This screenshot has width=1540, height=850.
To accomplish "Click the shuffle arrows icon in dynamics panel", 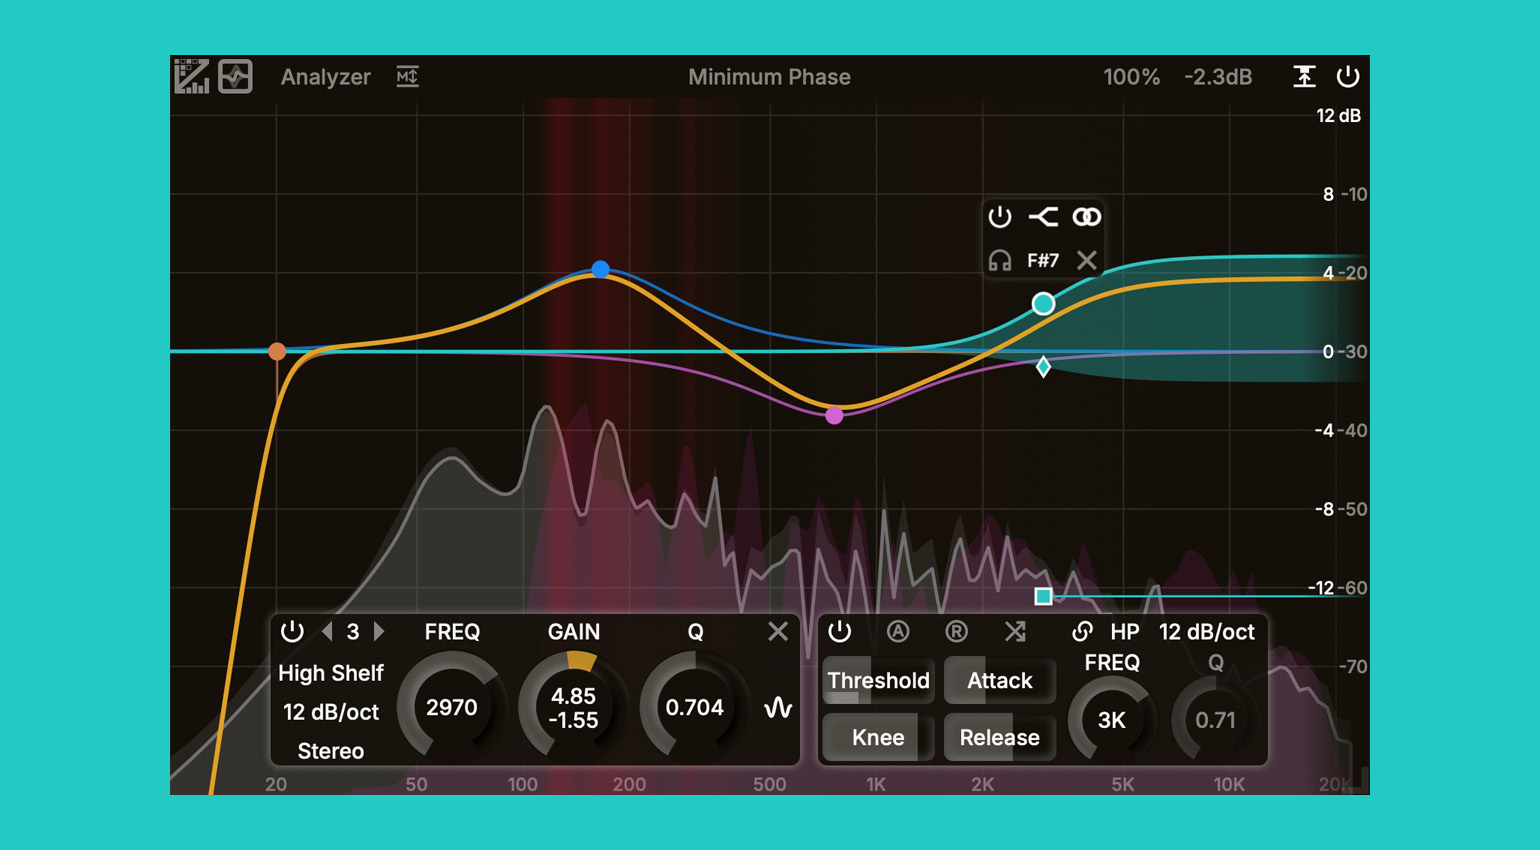I will click(x=1014, y=631).
